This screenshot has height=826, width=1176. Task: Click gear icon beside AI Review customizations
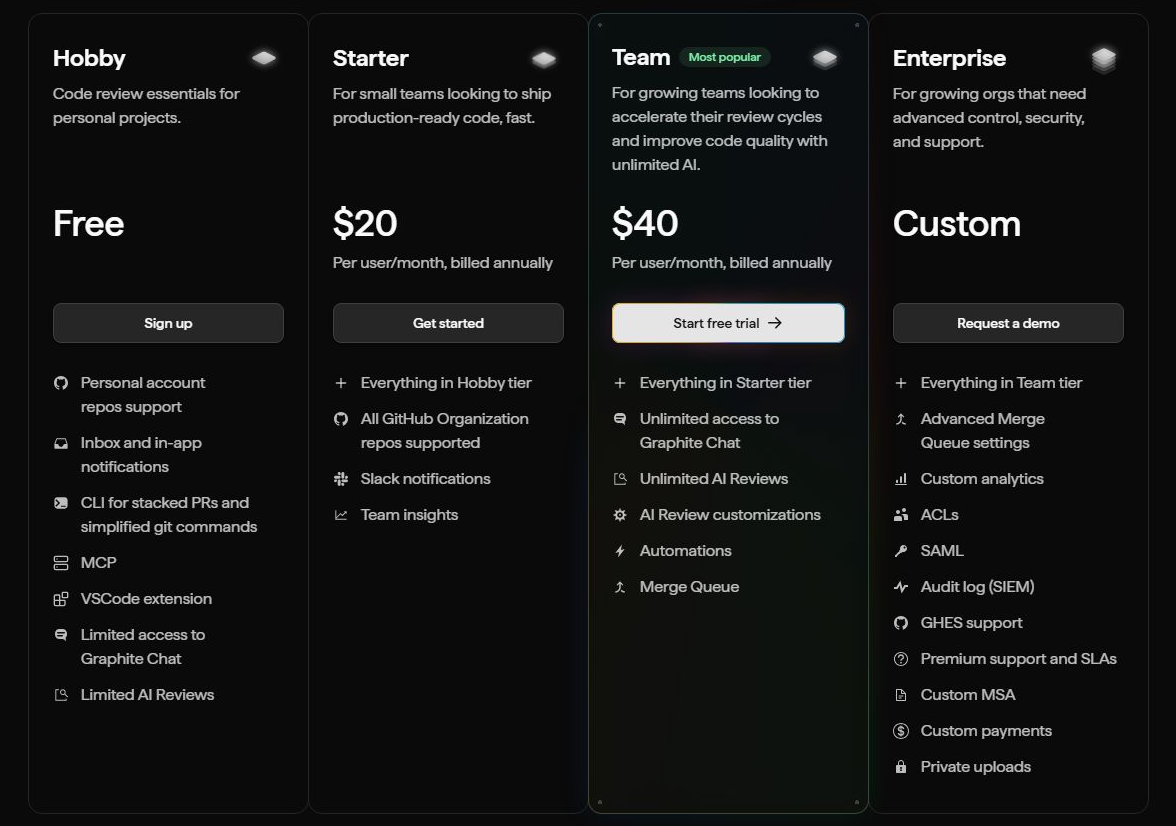click(x=620, y=515)
